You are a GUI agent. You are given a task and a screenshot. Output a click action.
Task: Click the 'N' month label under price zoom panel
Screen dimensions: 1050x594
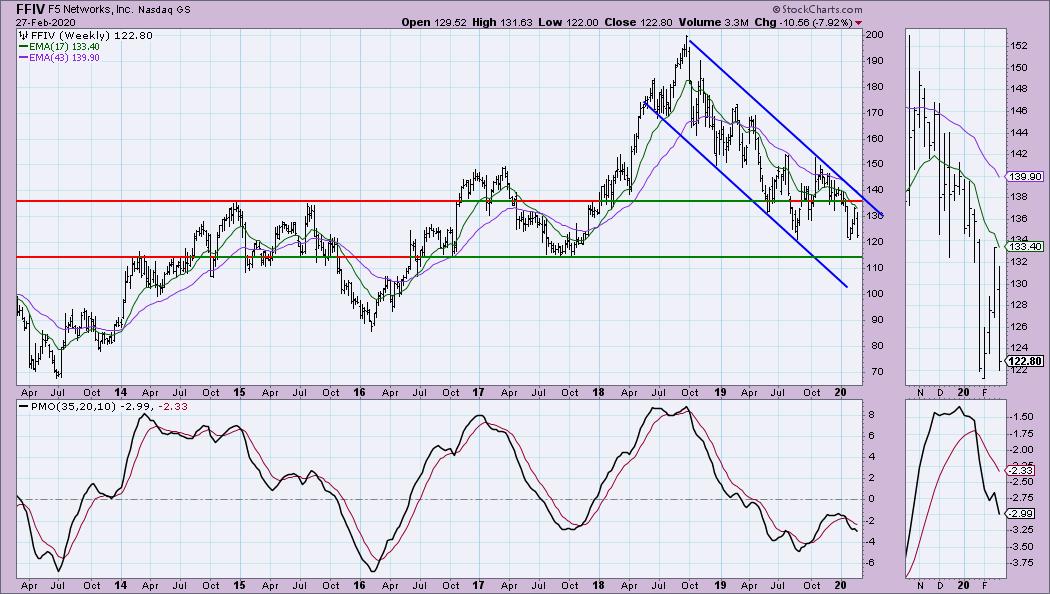tap(920, 392)
